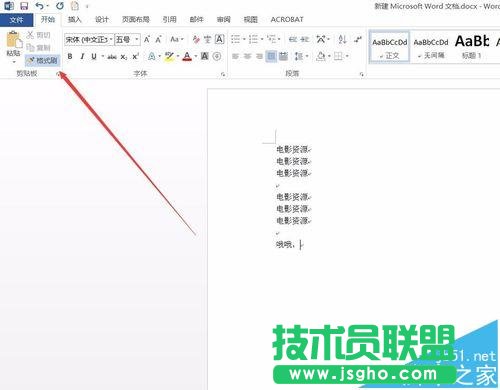The image size is (500, 390).
Task: Expand the Paste options arrow below 粘贴
Action: tap(14, 62)
